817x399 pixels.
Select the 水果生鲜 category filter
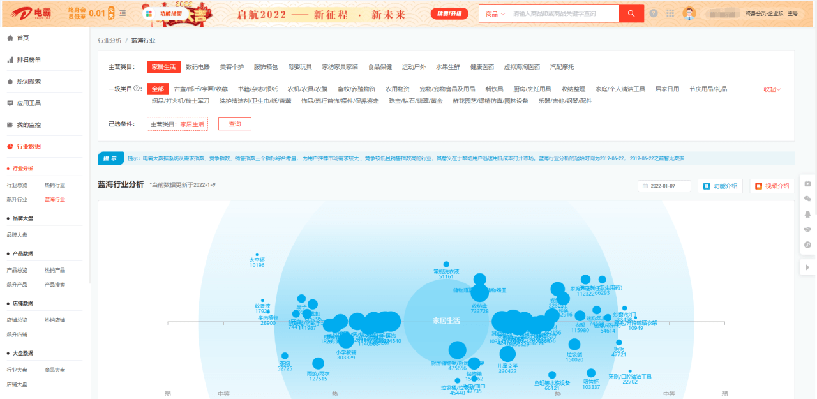tap(448, 67)
